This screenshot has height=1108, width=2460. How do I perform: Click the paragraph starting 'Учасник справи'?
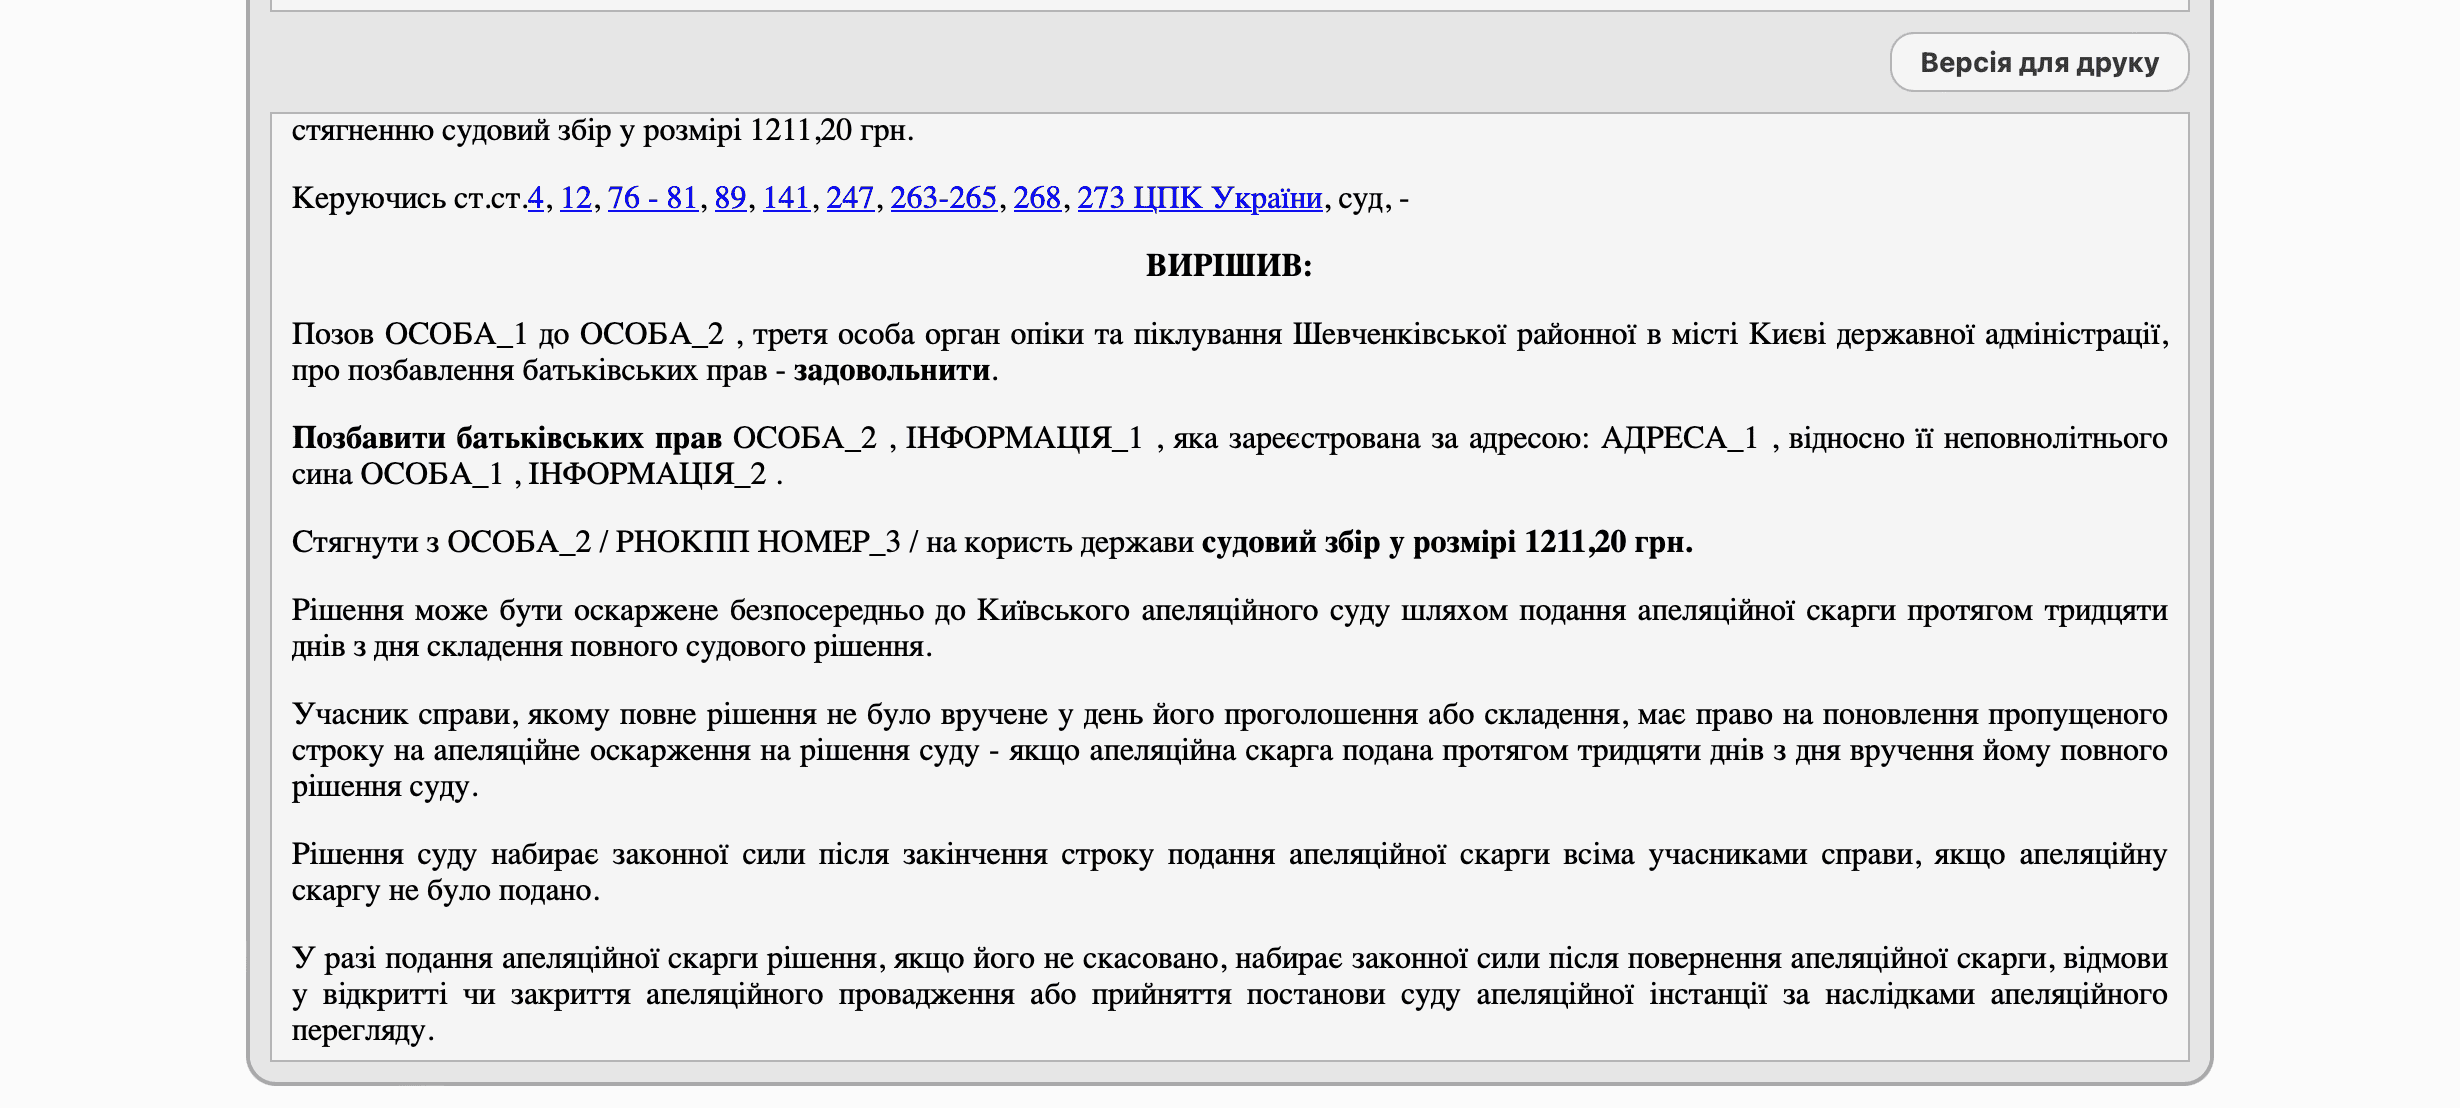point(1230,750)
